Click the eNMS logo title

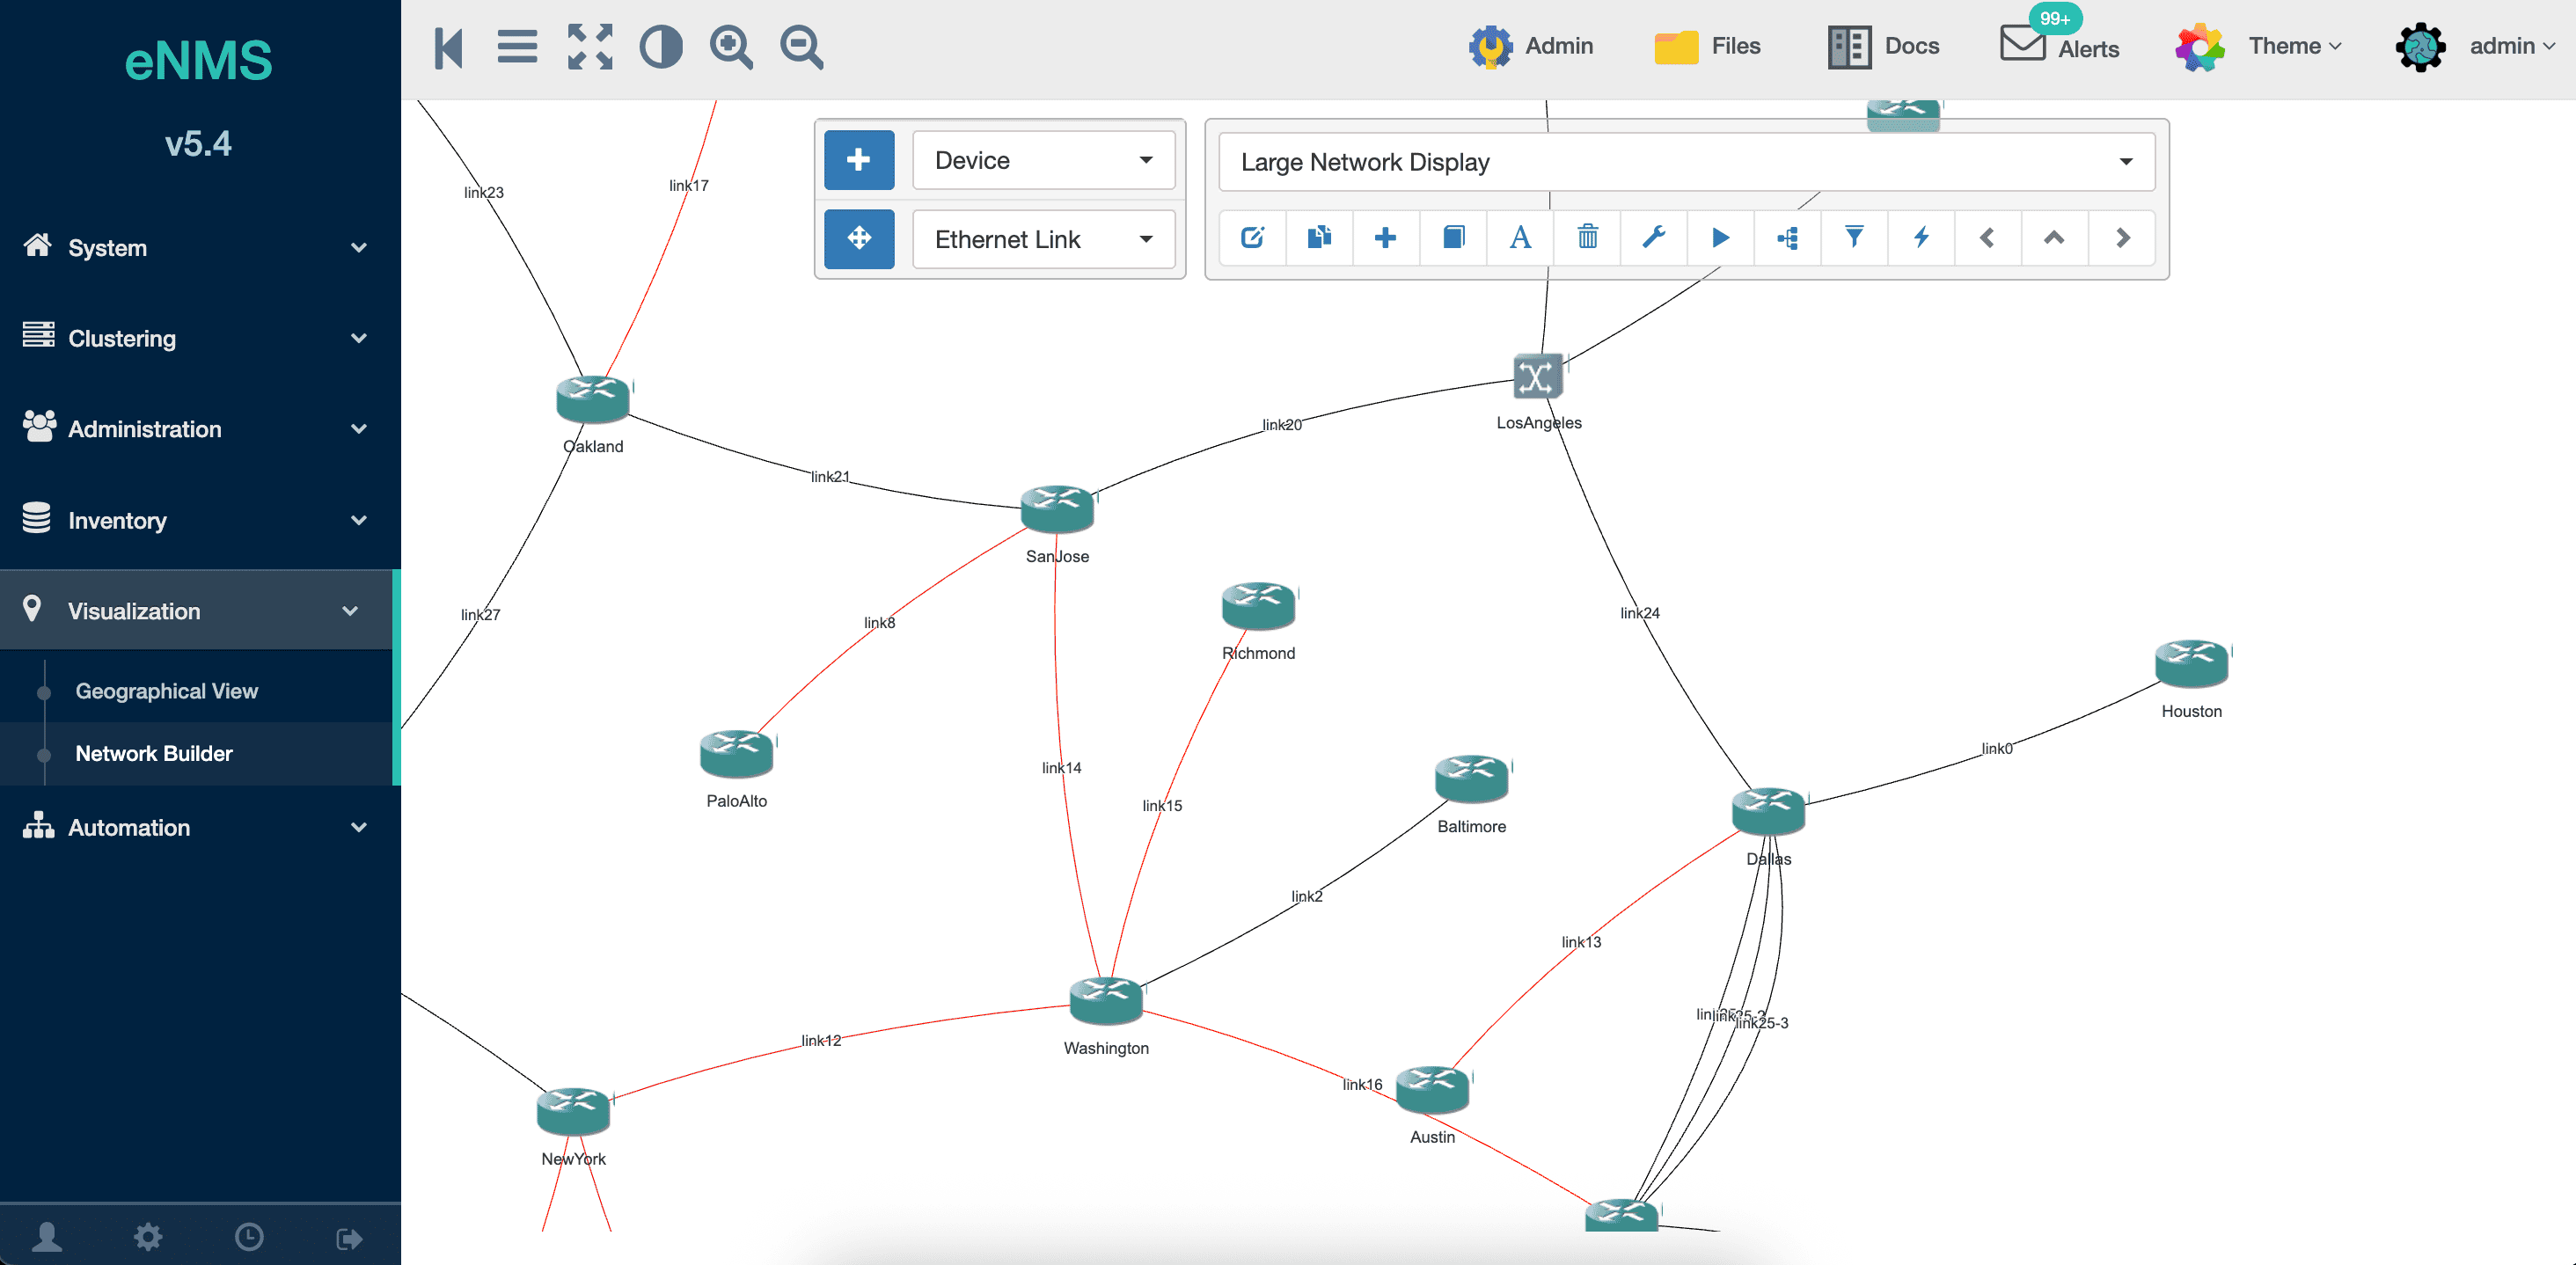tap(198, 60)
